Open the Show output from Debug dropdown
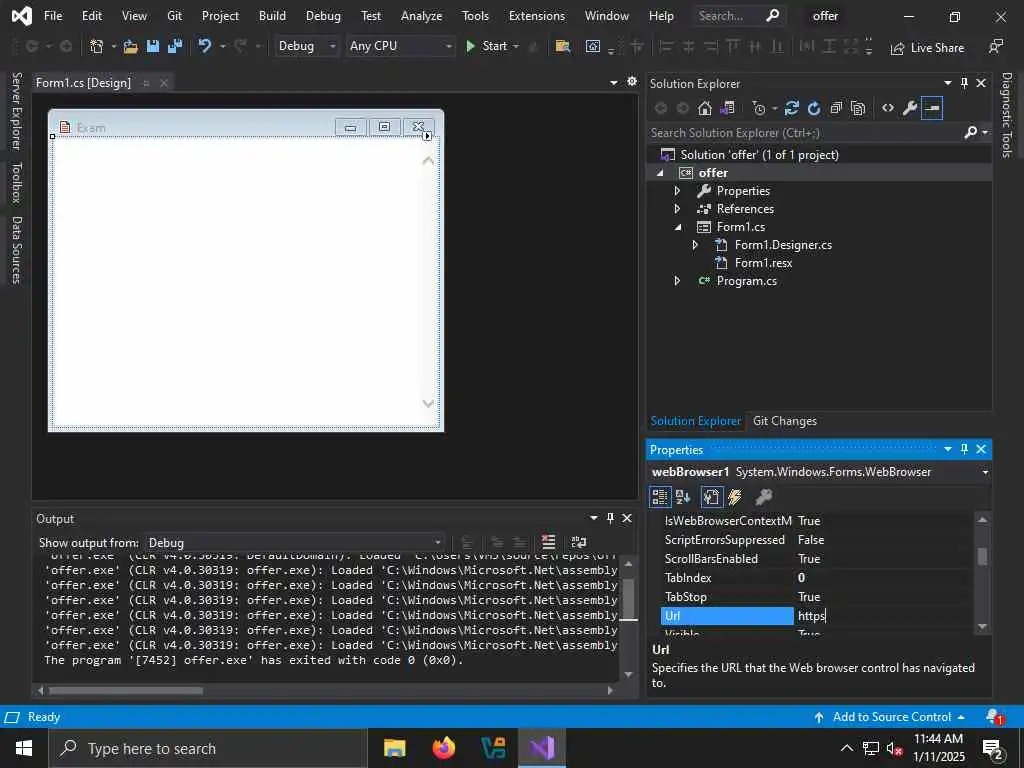 click(294, 543)
